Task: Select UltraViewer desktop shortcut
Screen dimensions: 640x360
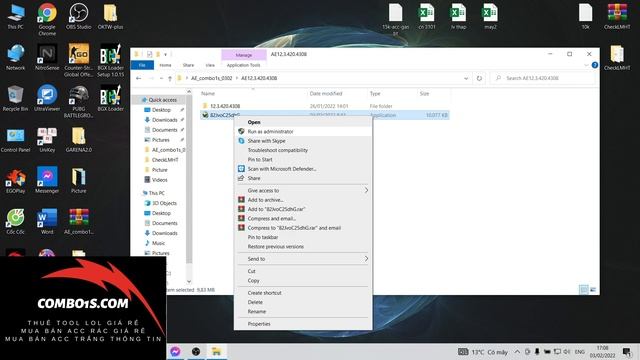Action: point(47,98)
